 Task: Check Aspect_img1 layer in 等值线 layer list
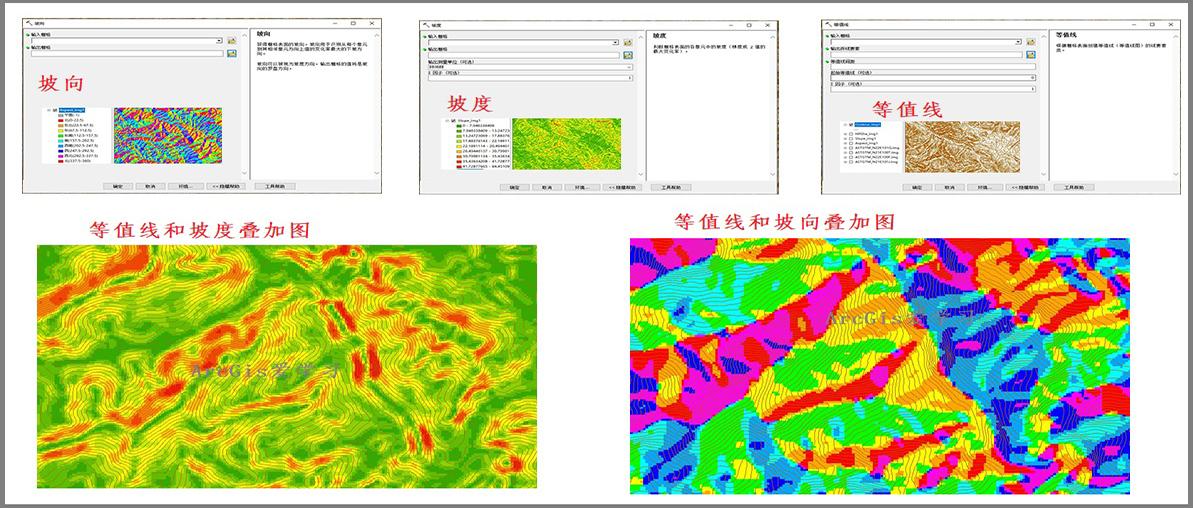pyautogui.click(x=851, y=143)
